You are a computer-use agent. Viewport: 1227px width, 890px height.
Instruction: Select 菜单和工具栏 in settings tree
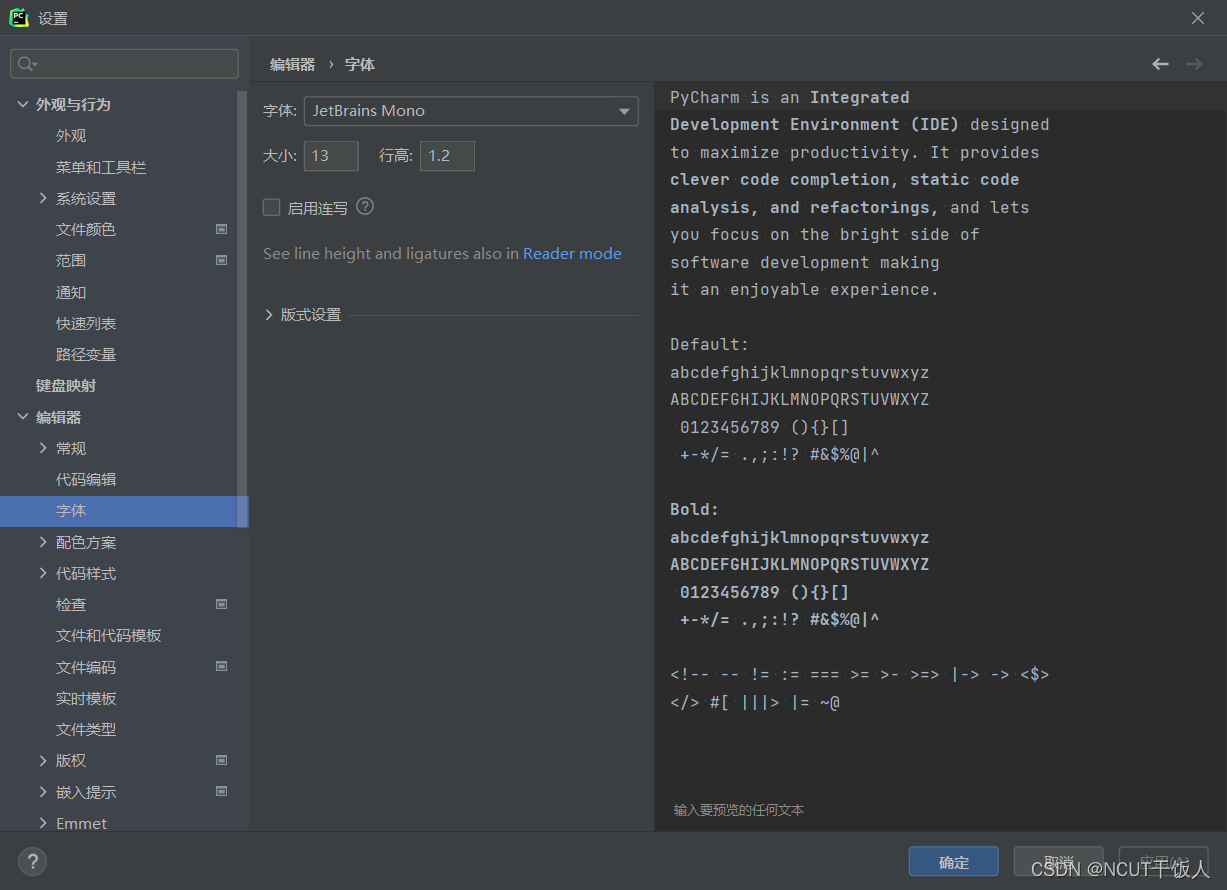(101, 167)
